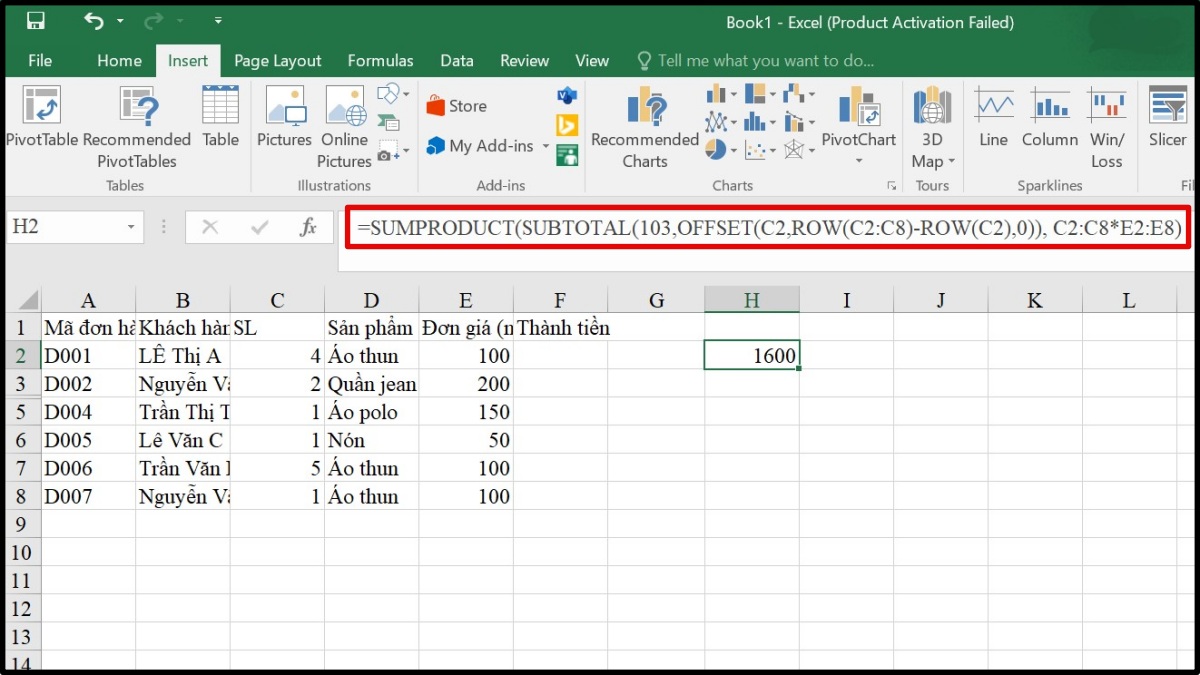Viewport: 1200px width, 675px height.
Task: Expand the My Add-ins dropdown
Action: tap(546, 146)
